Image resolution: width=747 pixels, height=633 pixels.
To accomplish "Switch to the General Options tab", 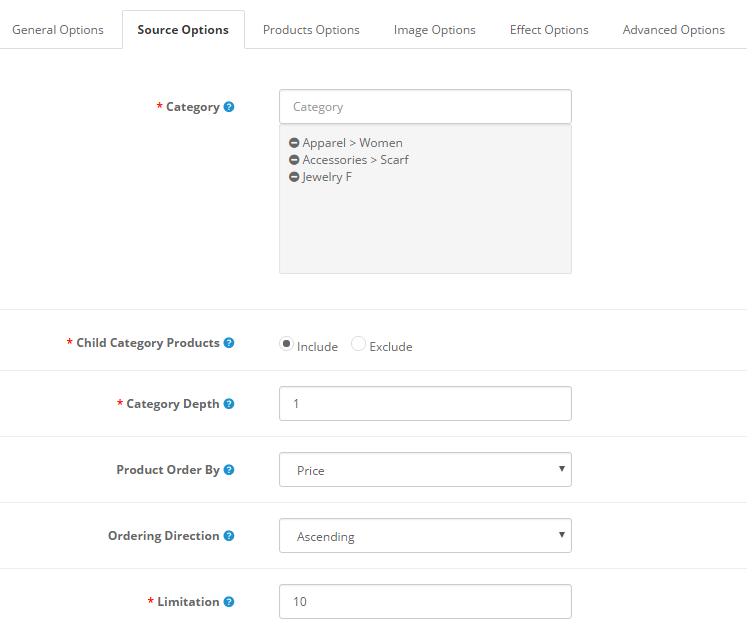I will (x=58, y=30).
